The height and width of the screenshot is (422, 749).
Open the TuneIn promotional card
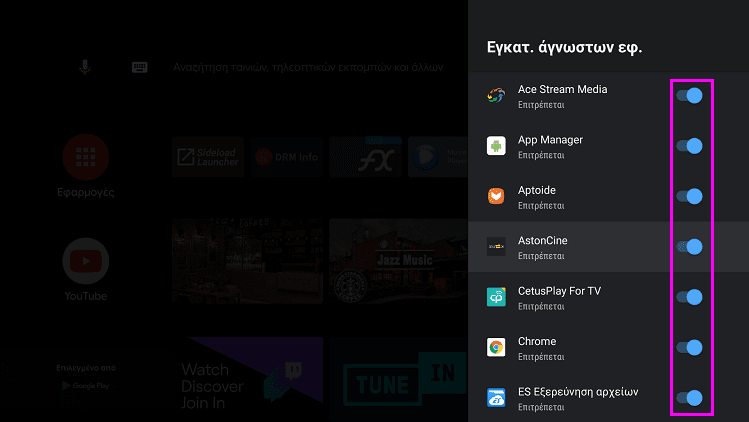click(398, 379)
